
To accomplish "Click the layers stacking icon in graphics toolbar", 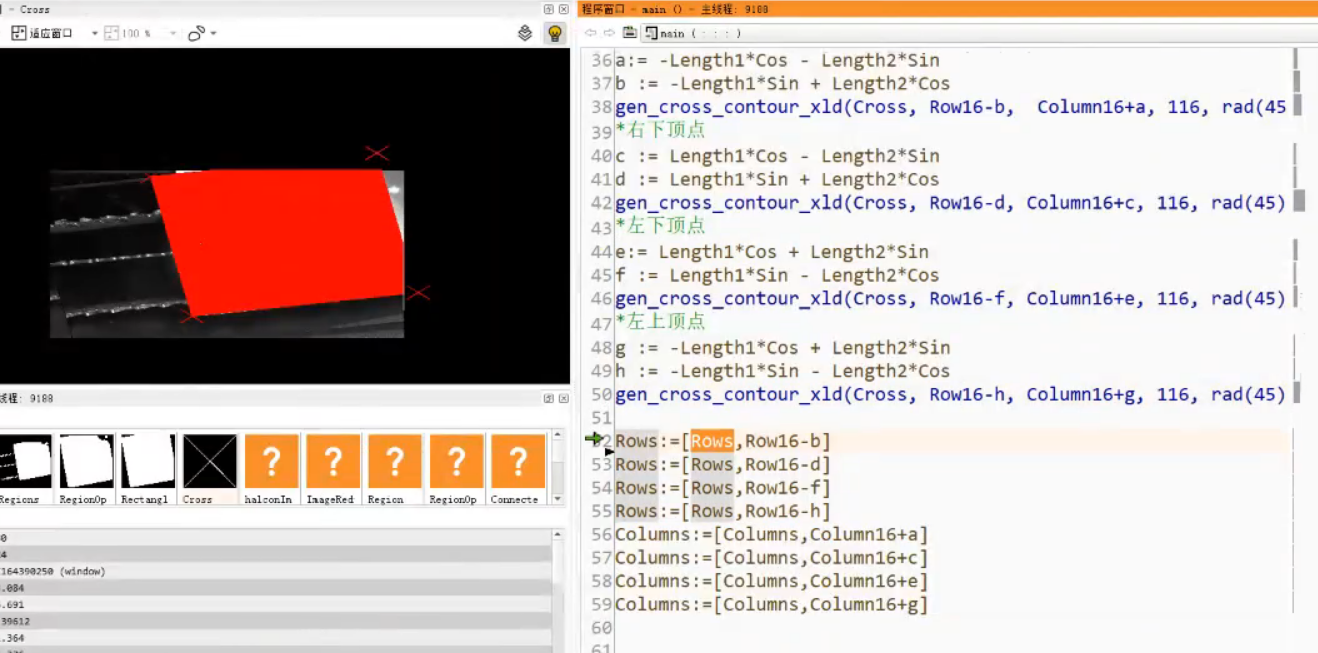I will 525,32.
